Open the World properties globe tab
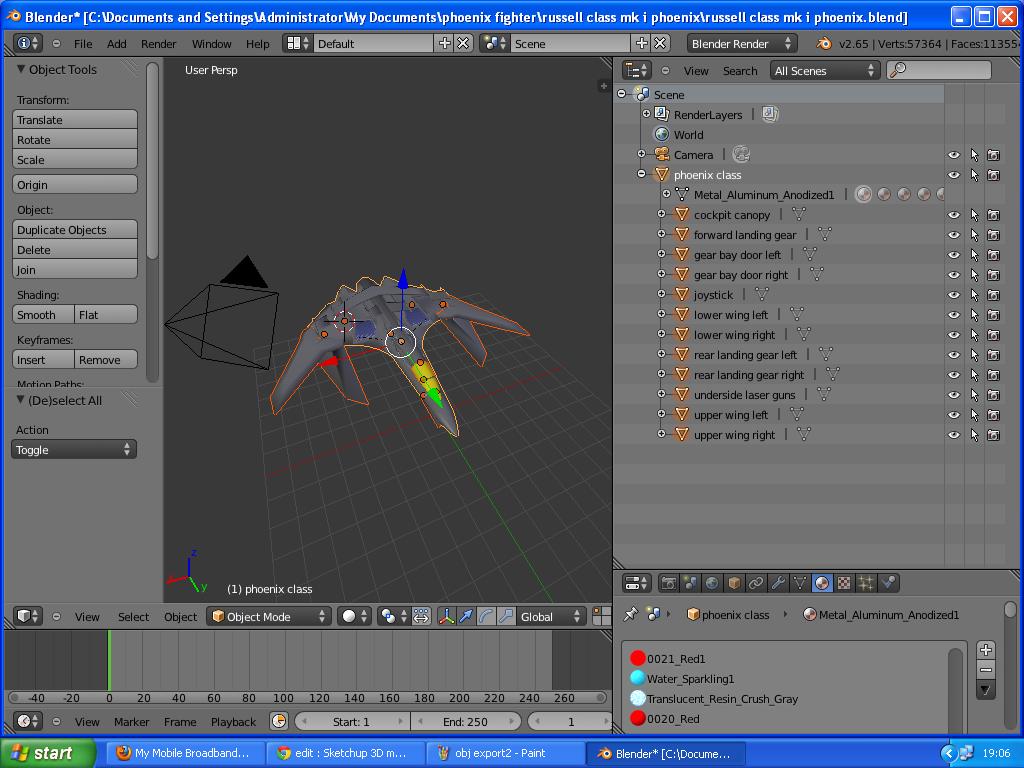 (712, 583)
